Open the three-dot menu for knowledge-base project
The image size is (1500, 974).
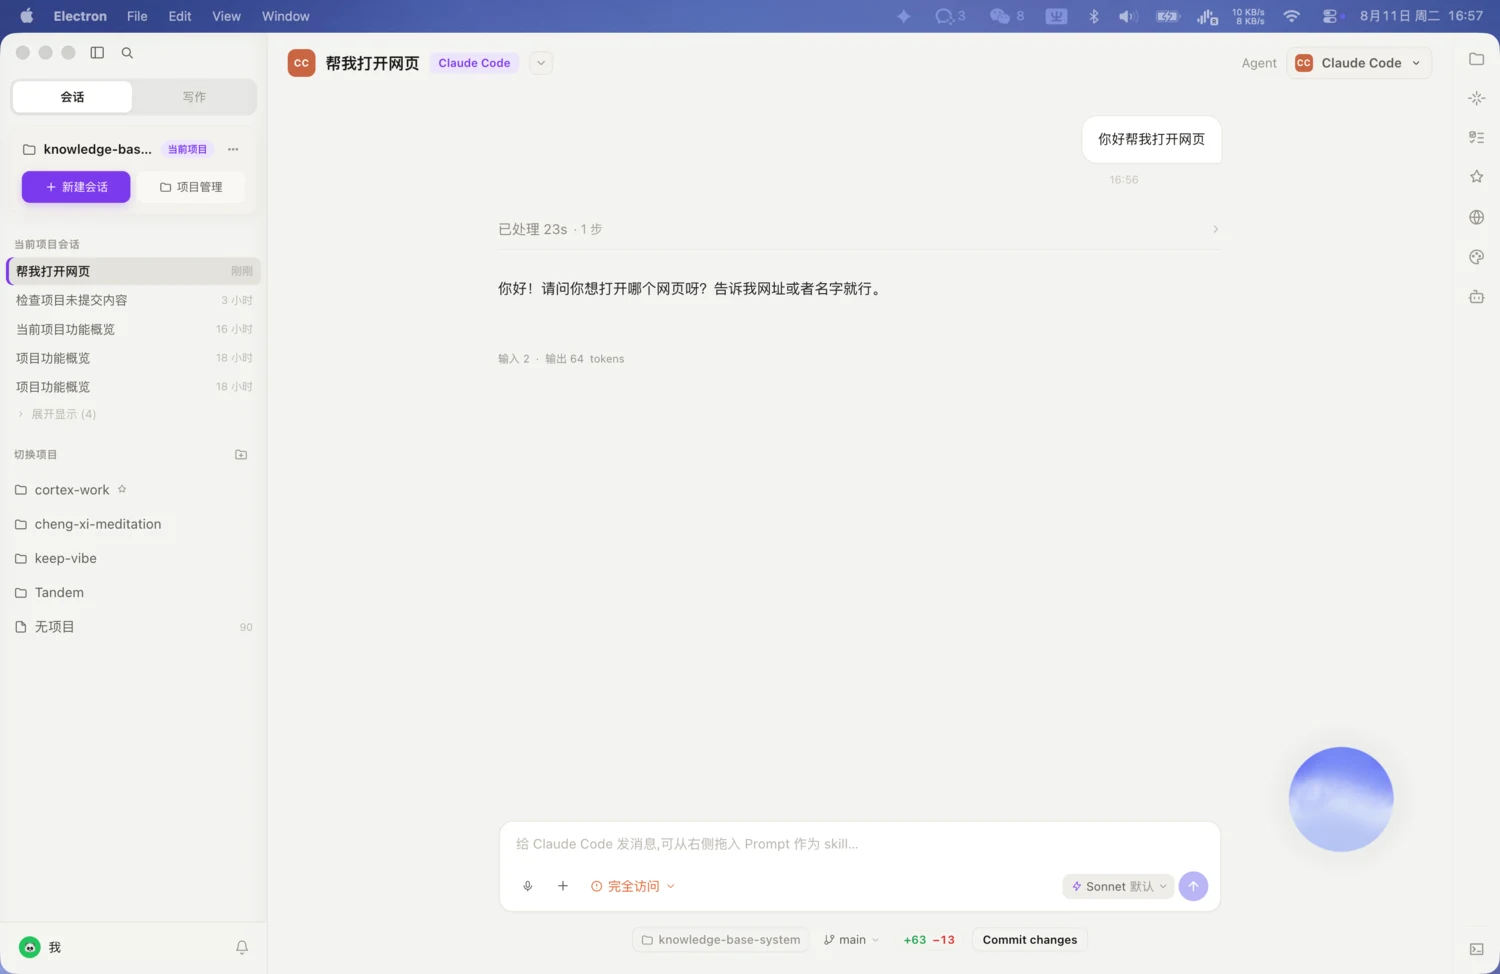233,150
